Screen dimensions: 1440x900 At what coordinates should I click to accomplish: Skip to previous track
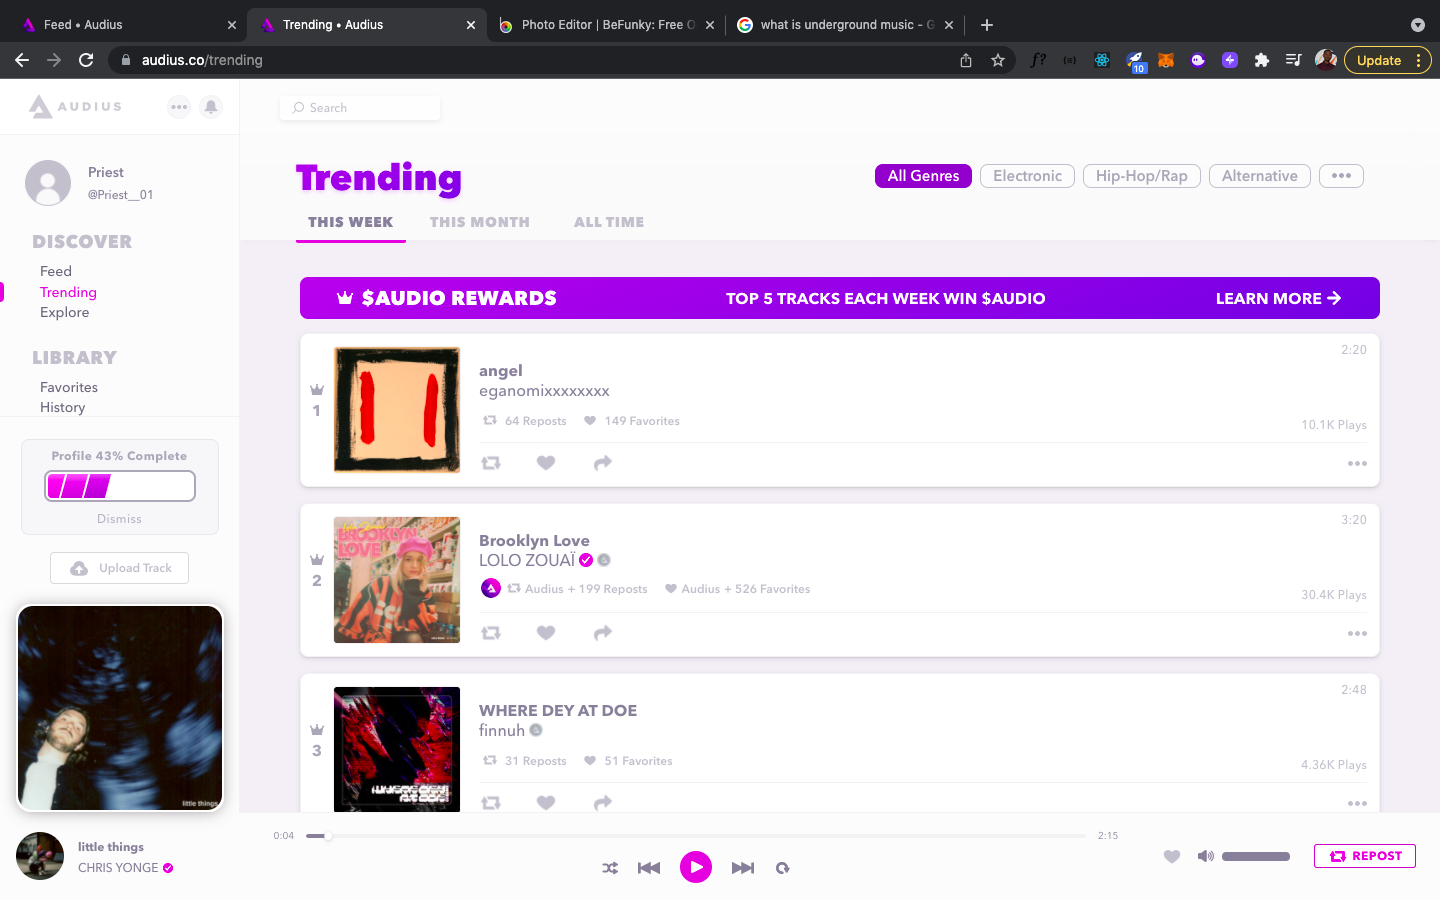pos(649,868)
